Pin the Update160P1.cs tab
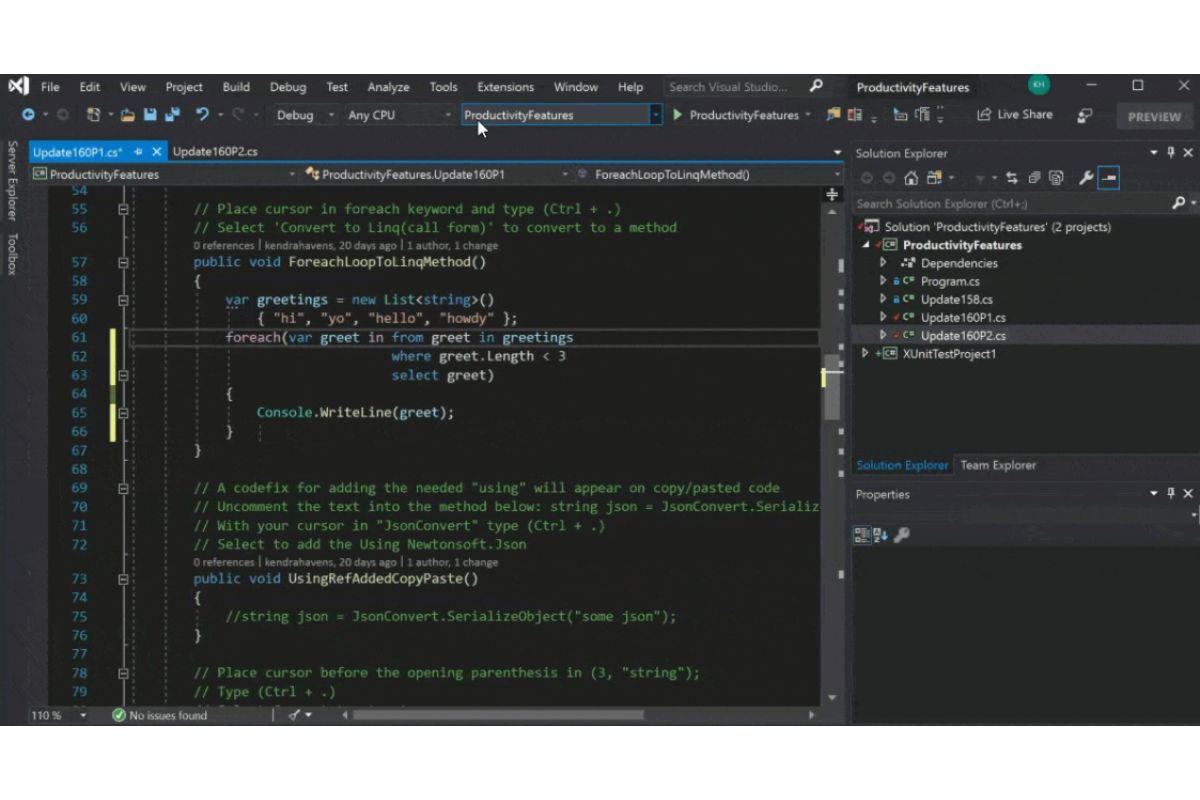The width and height of the screenshot is (1200, 800). [138, 152]
